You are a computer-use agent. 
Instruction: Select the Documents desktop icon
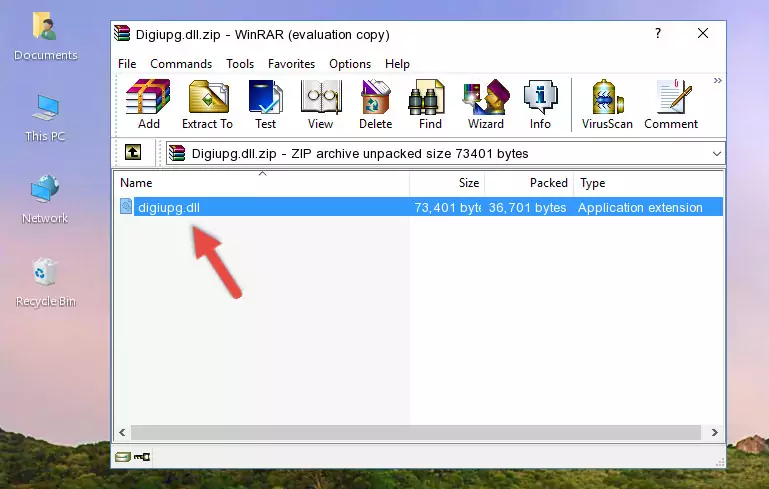[46, 37]
